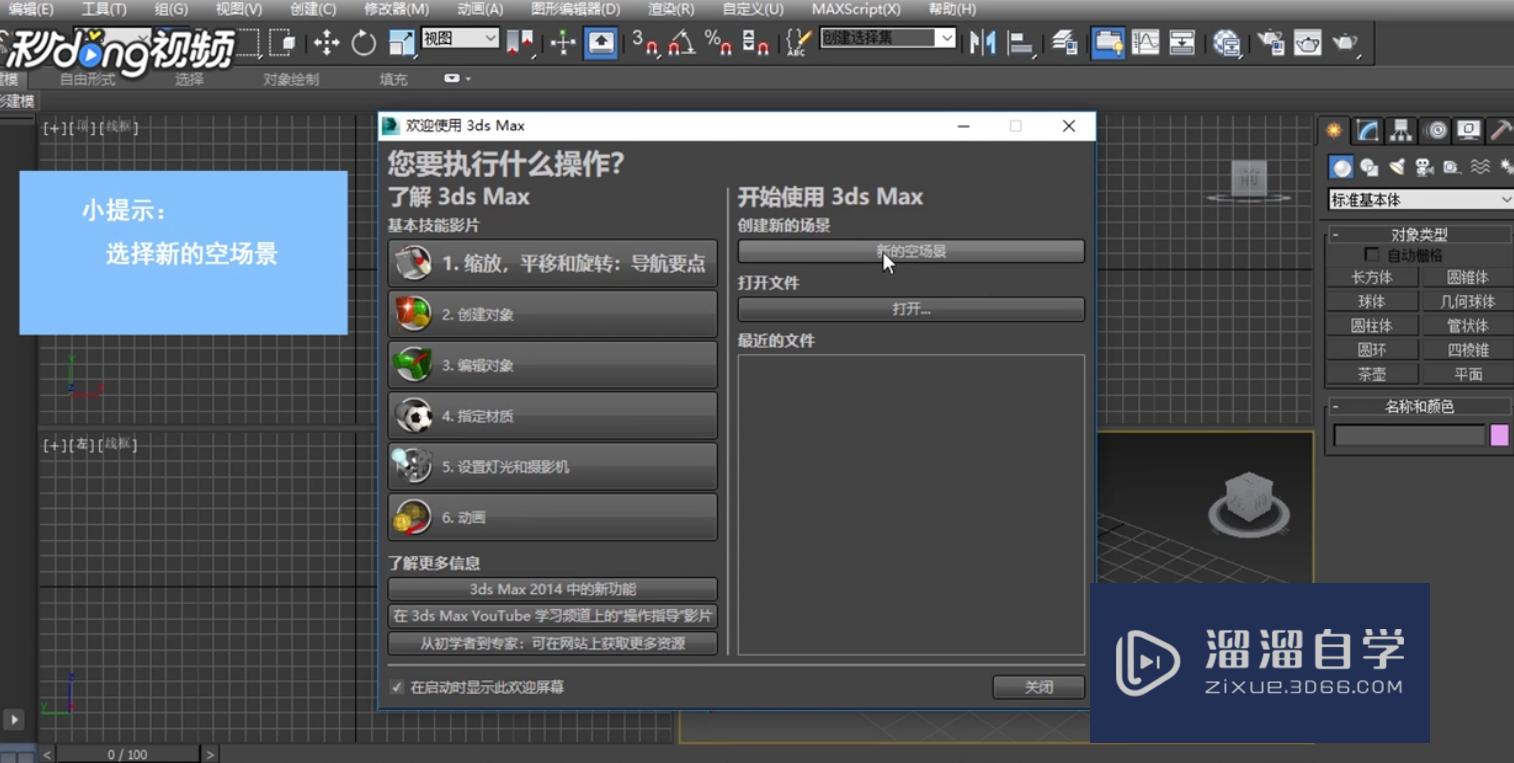The height and width of the screenshot is (763, 1514).
Task: Open the 创建选择集 dropdown
Action: (x=888, y=38)
